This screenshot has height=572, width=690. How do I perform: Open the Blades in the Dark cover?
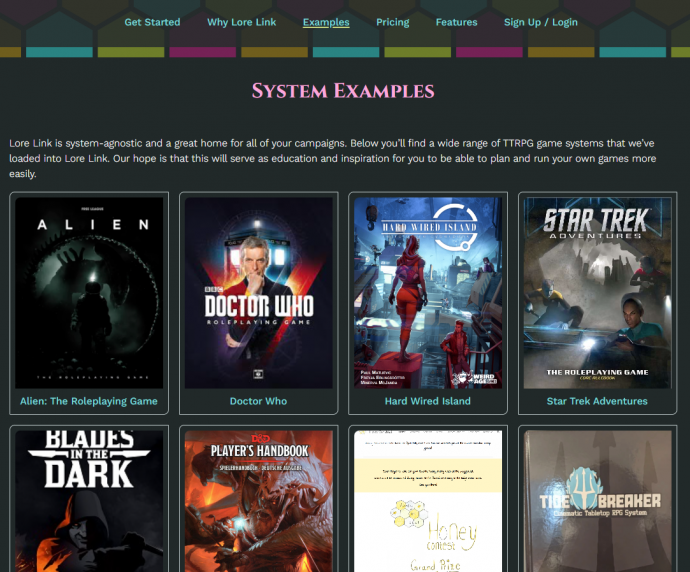(x=89, y=501)
